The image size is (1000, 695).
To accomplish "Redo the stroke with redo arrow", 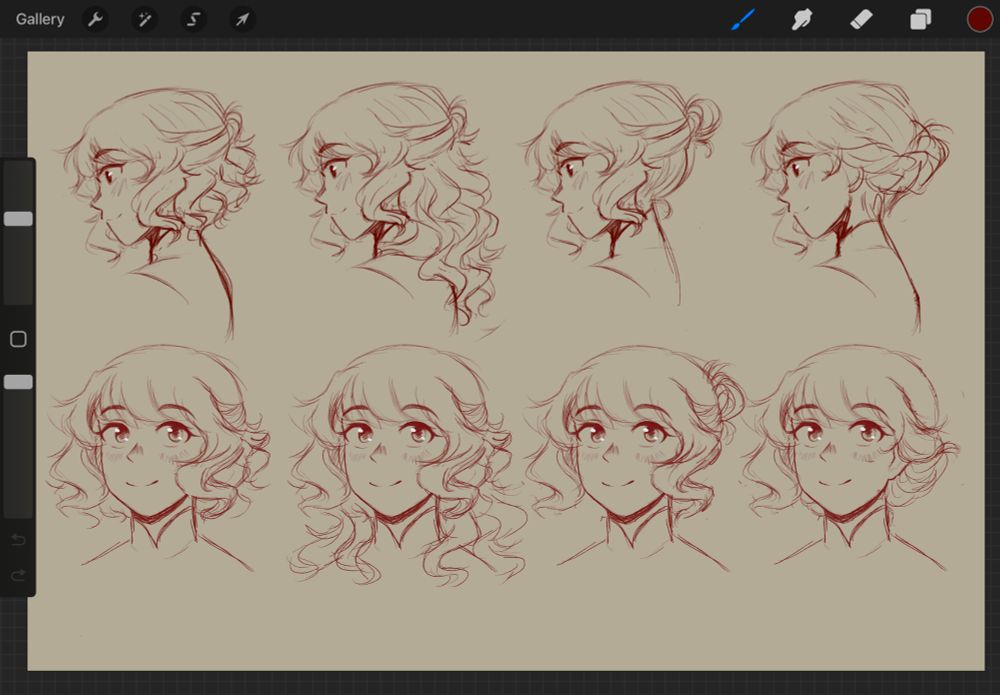I will click(x=18, y=576).
